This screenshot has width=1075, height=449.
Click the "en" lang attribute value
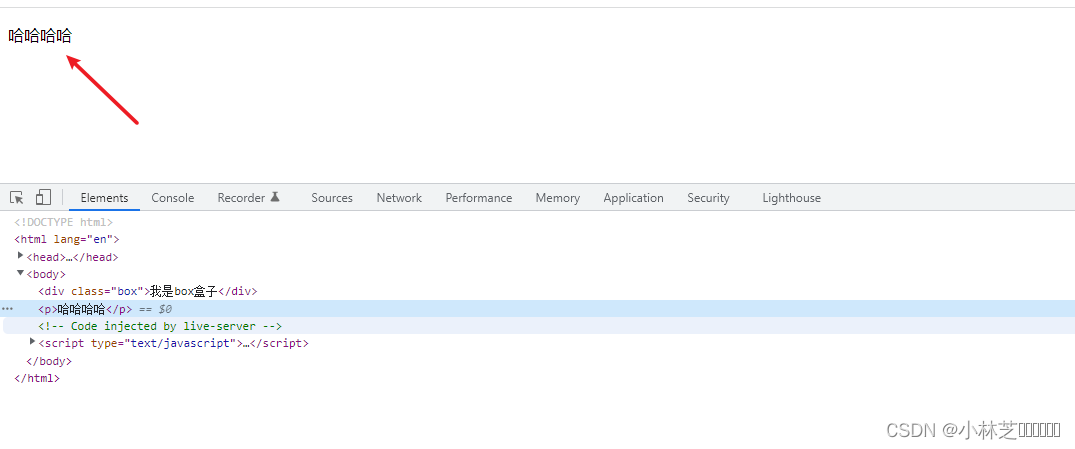pos(101,239)
